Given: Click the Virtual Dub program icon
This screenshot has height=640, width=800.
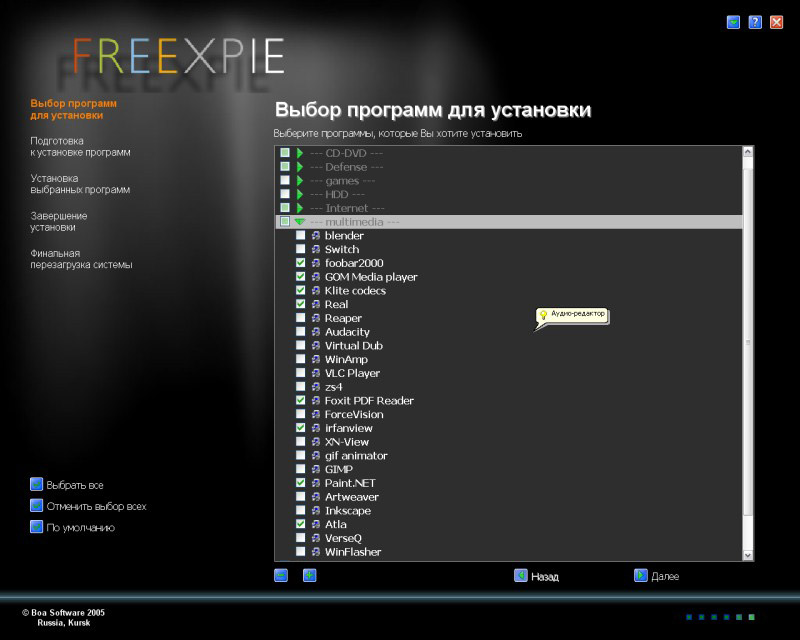Looking at the screenshot, I should click(x=316, y=346).
